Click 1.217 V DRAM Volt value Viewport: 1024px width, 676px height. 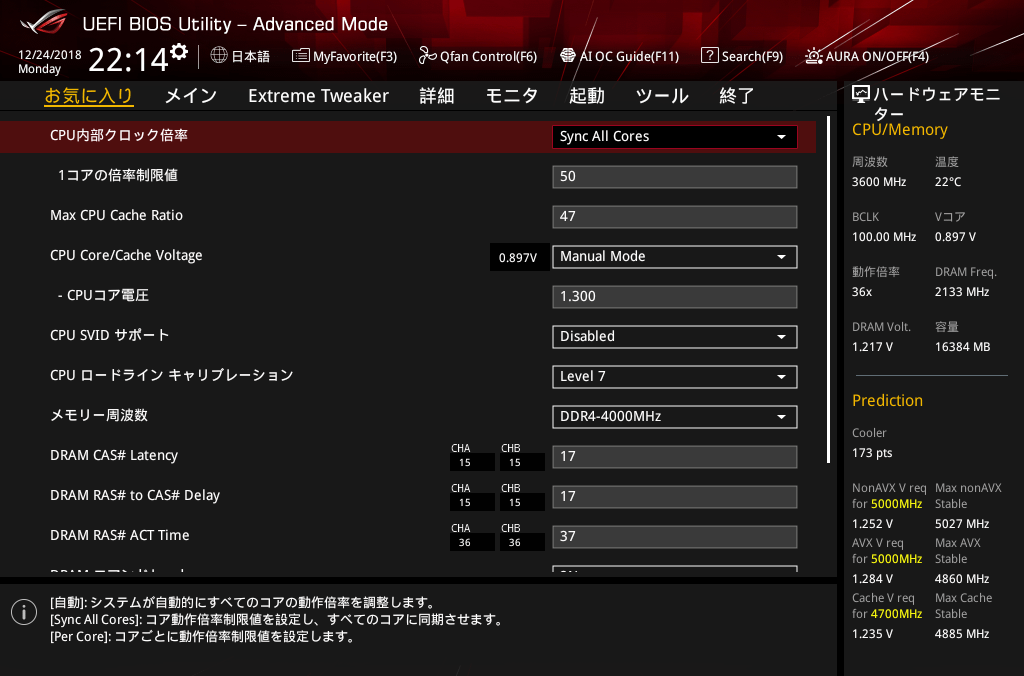pos(872,347)
